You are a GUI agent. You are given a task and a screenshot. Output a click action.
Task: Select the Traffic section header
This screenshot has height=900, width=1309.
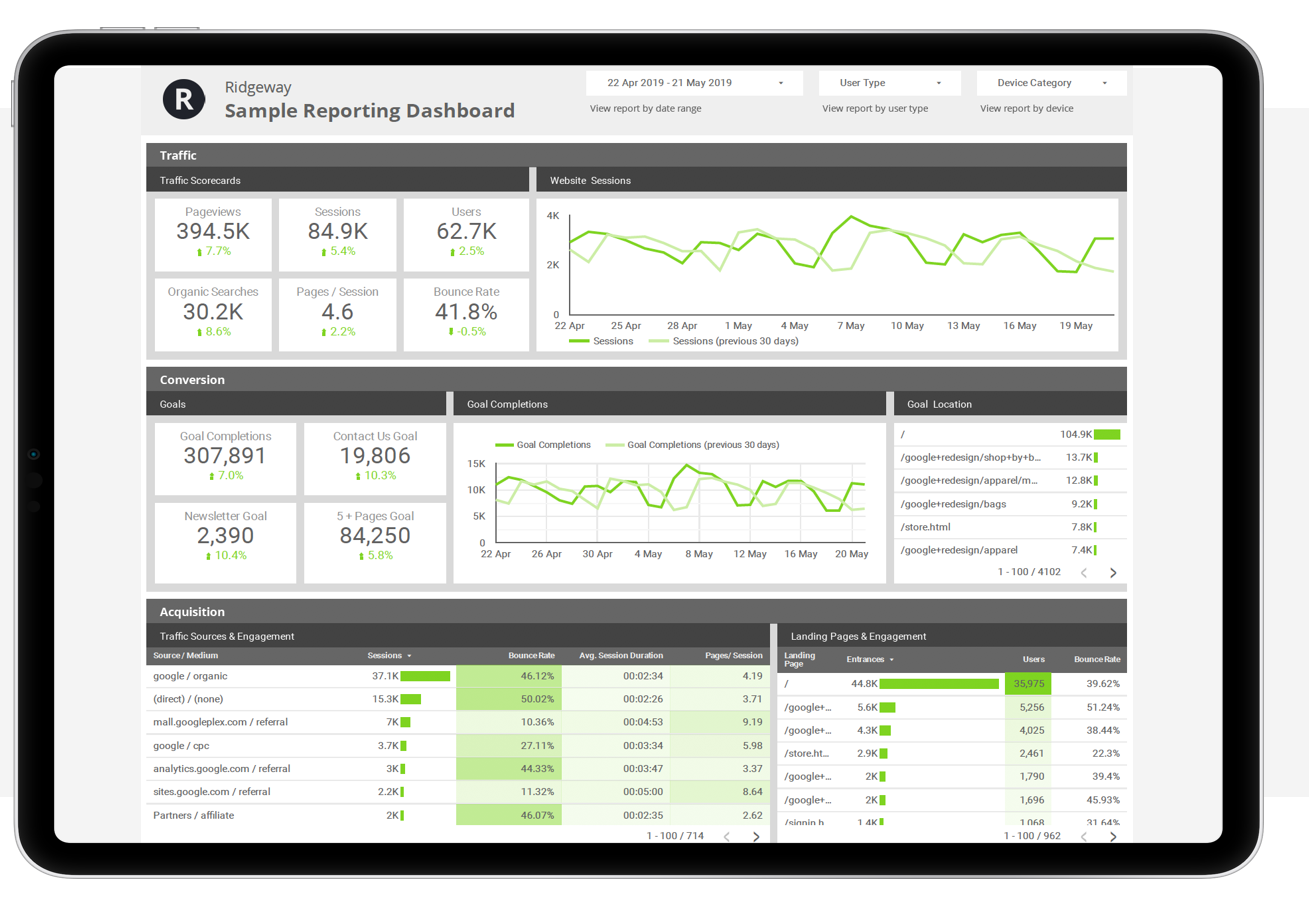177,155
